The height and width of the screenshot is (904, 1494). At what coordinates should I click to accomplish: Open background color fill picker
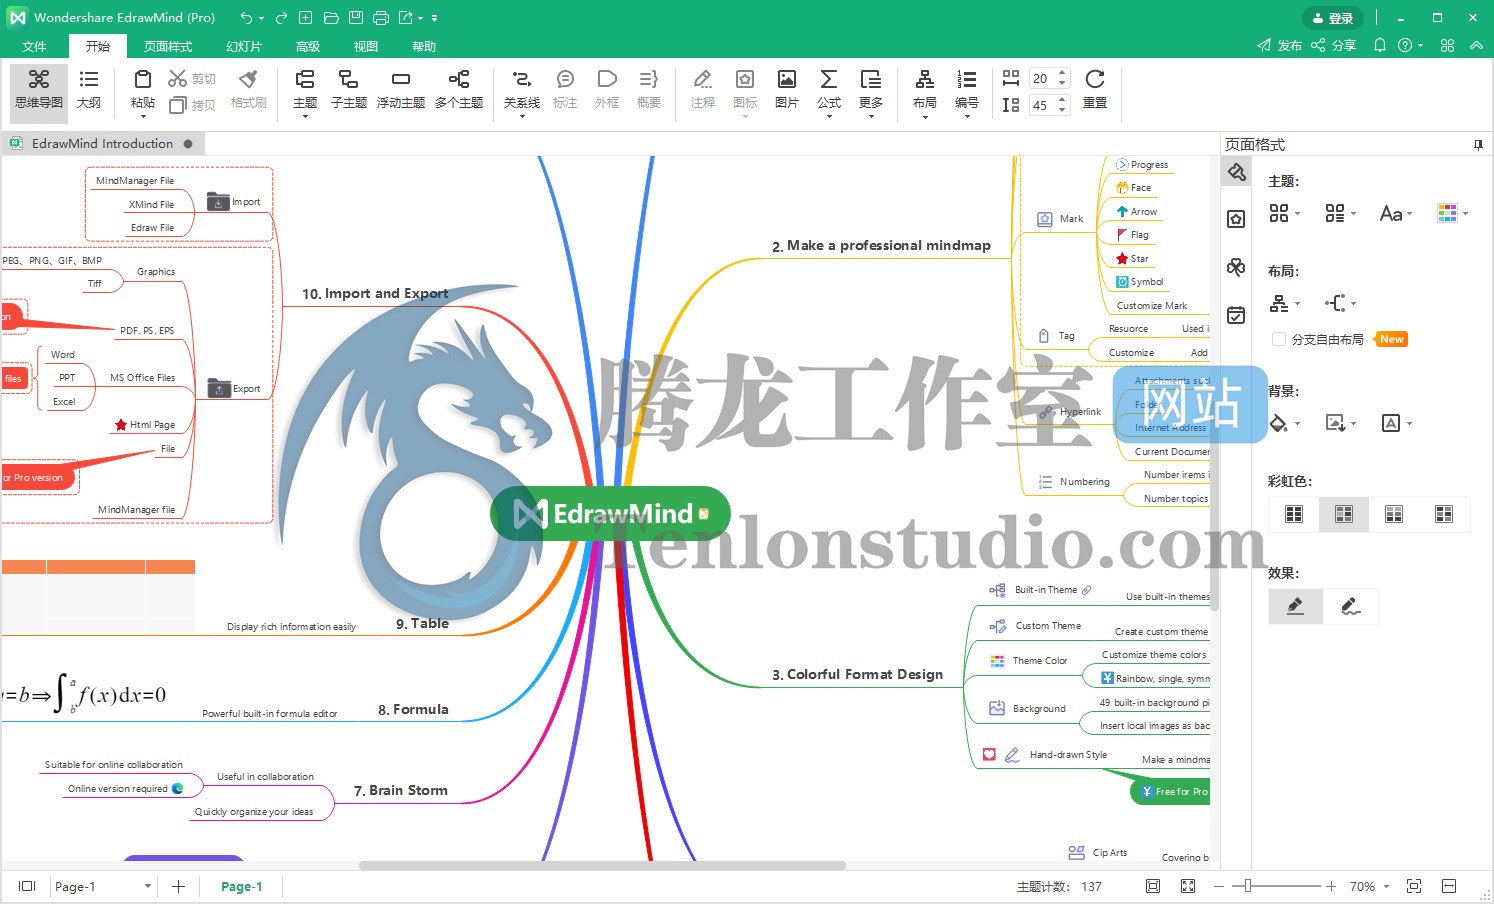[x=1284, y=423]
